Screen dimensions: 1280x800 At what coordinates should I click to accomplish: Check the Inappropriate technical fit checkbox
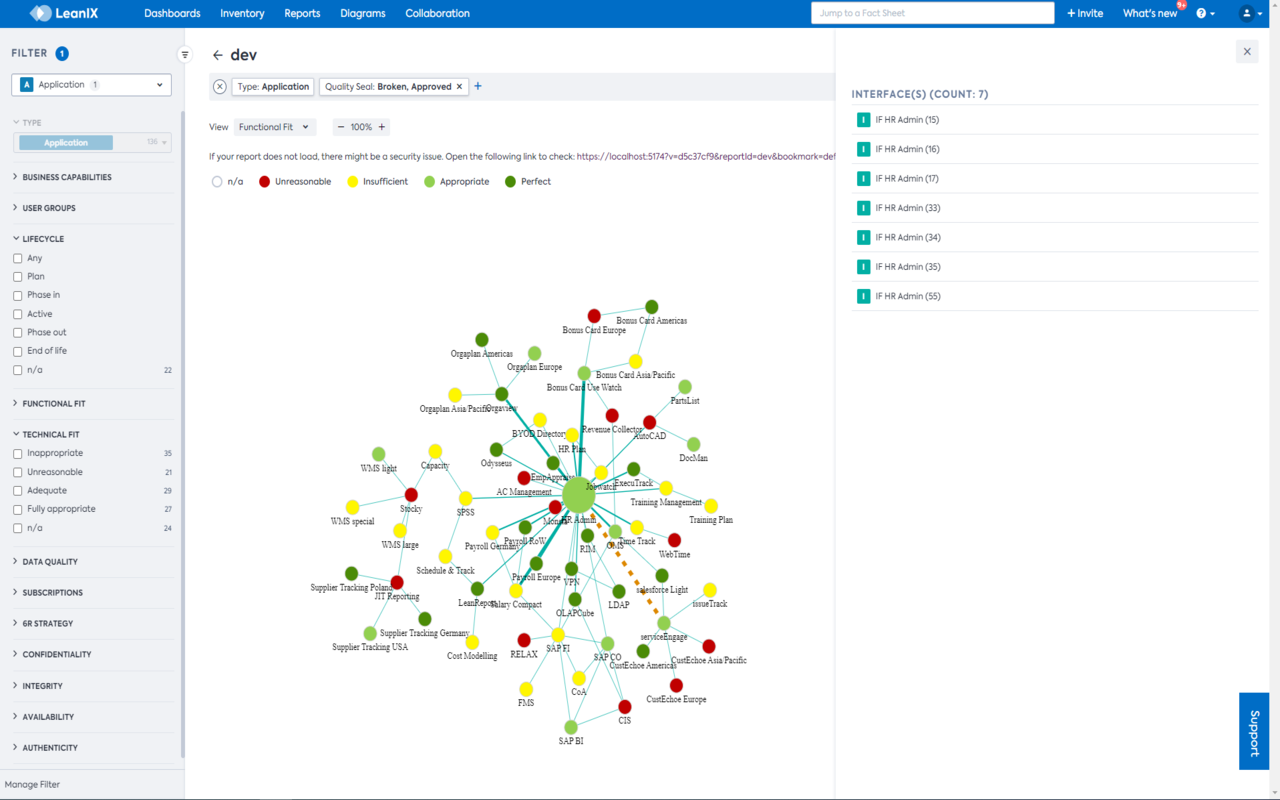click(x=17, y=453)
